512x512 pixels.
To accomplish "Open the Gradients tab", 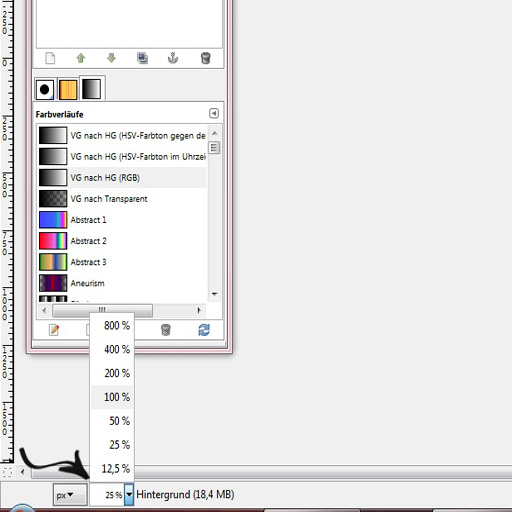I will tap(92, 89).
